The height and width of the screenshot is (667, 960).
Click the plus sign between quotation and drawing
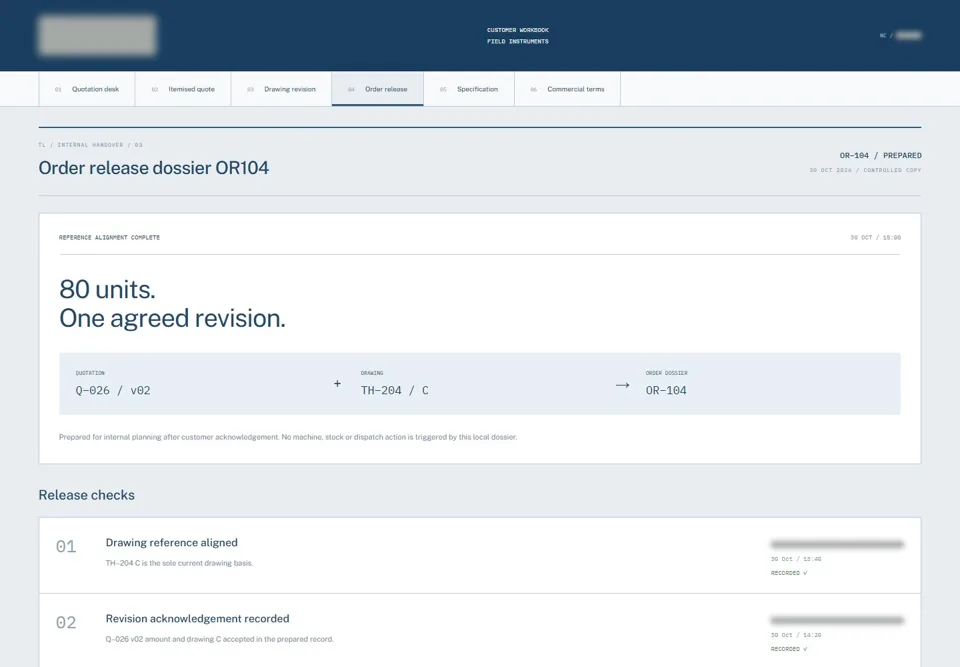click(x=337, y=383)
